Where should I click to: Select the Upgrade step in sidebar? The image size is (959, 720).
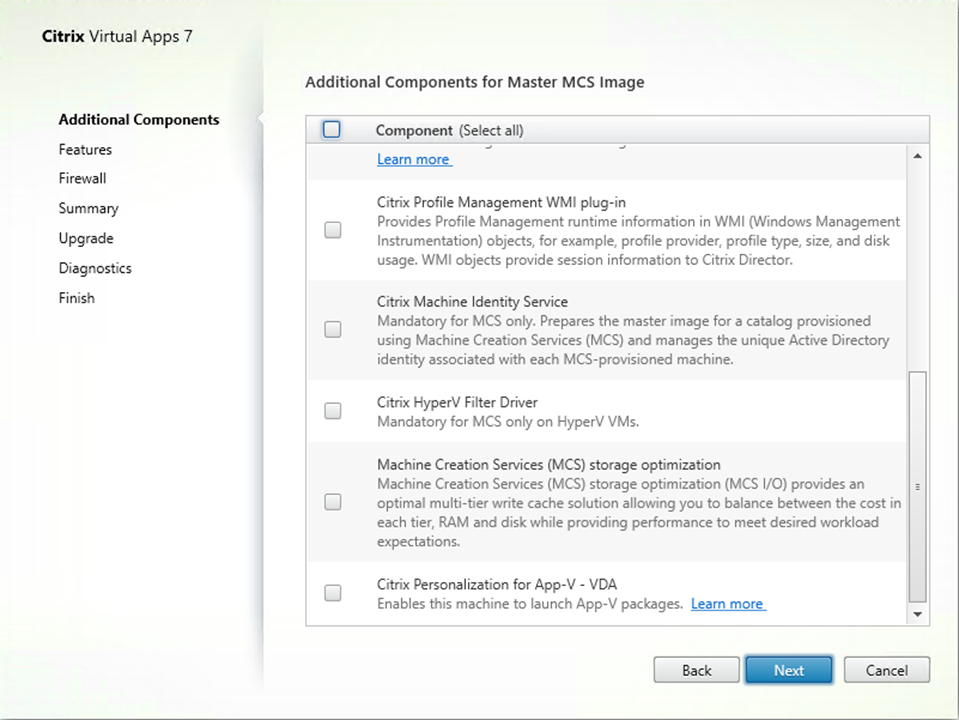(x=86, y=239)
